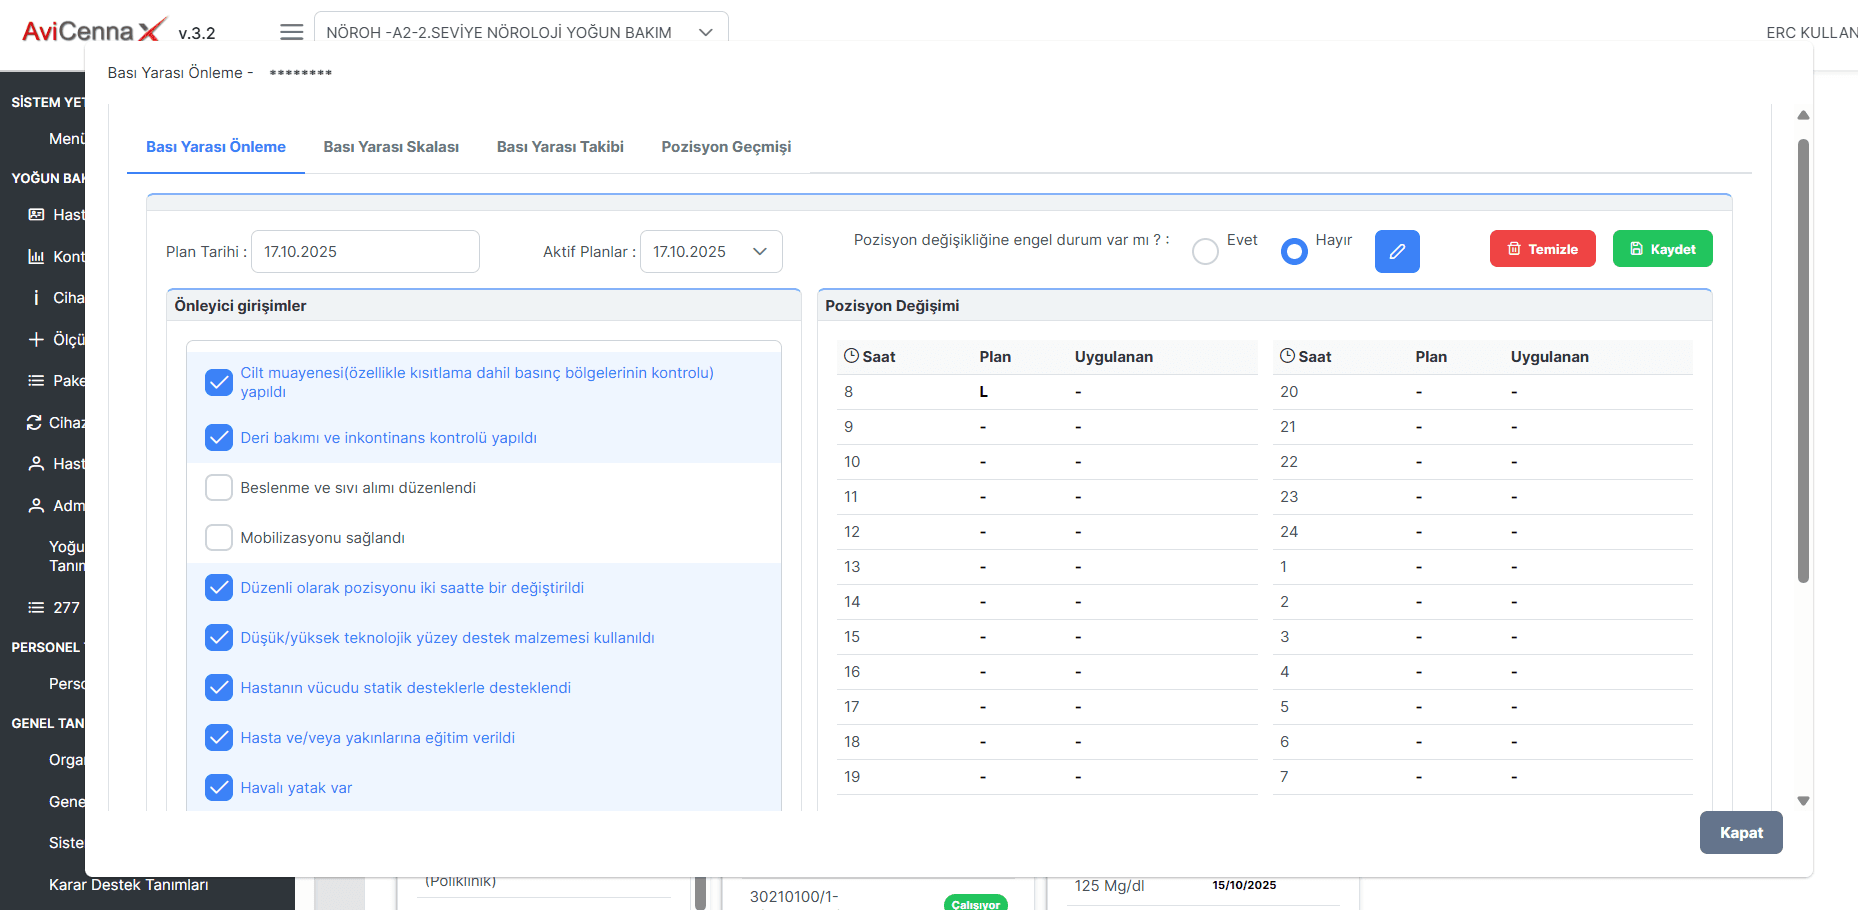1858x910 pixels.
Task: Open the hamburger menu icon
Action: pos(291,32)
